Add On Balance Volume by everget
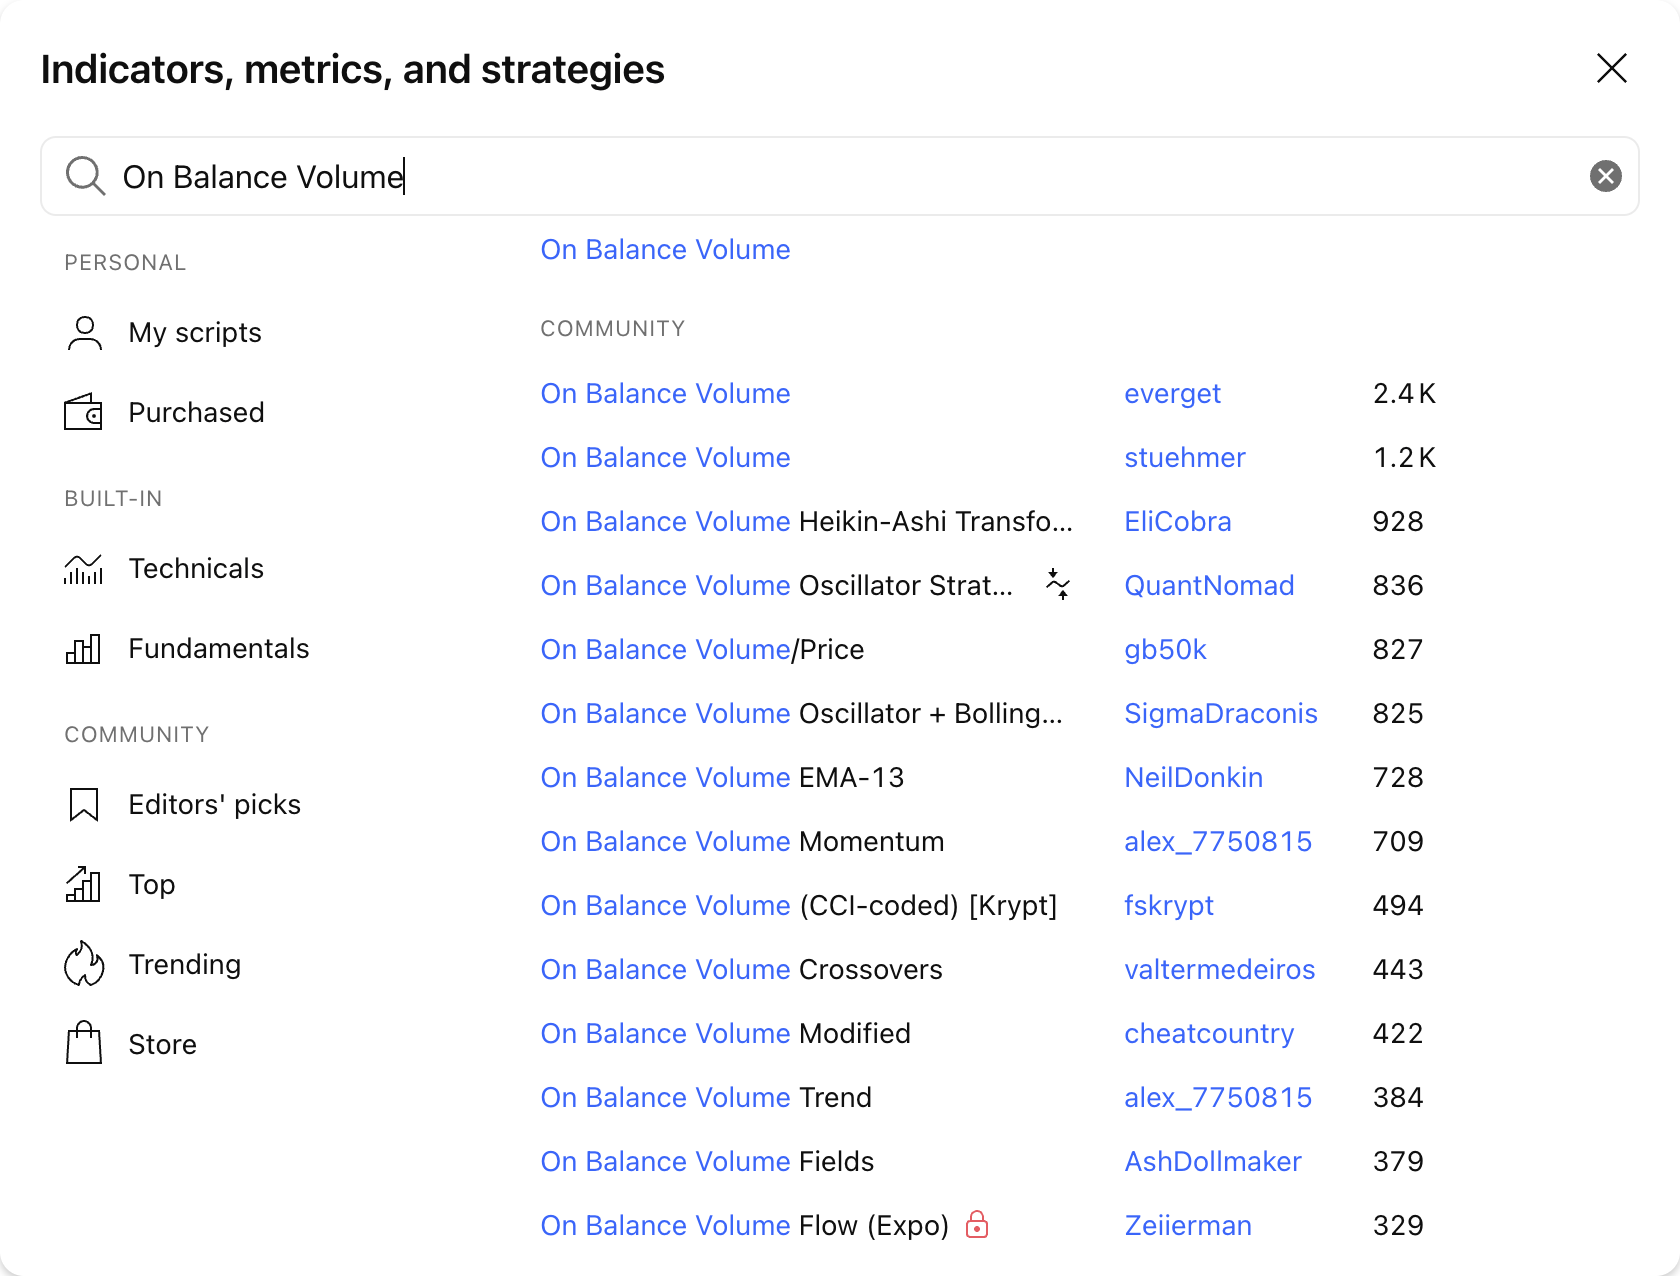Viewport: 1680px width, 1276px height. 666,393
